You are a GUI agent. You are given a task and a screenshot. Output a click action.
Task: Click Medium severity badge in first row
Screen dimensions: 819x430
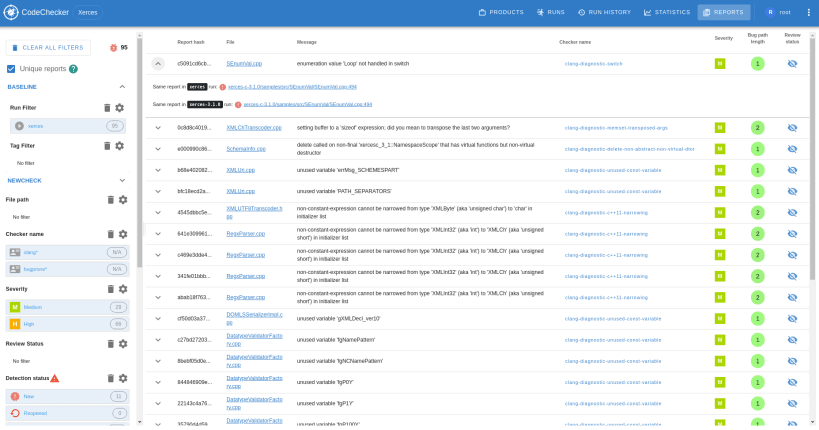[x=720, y=64]
